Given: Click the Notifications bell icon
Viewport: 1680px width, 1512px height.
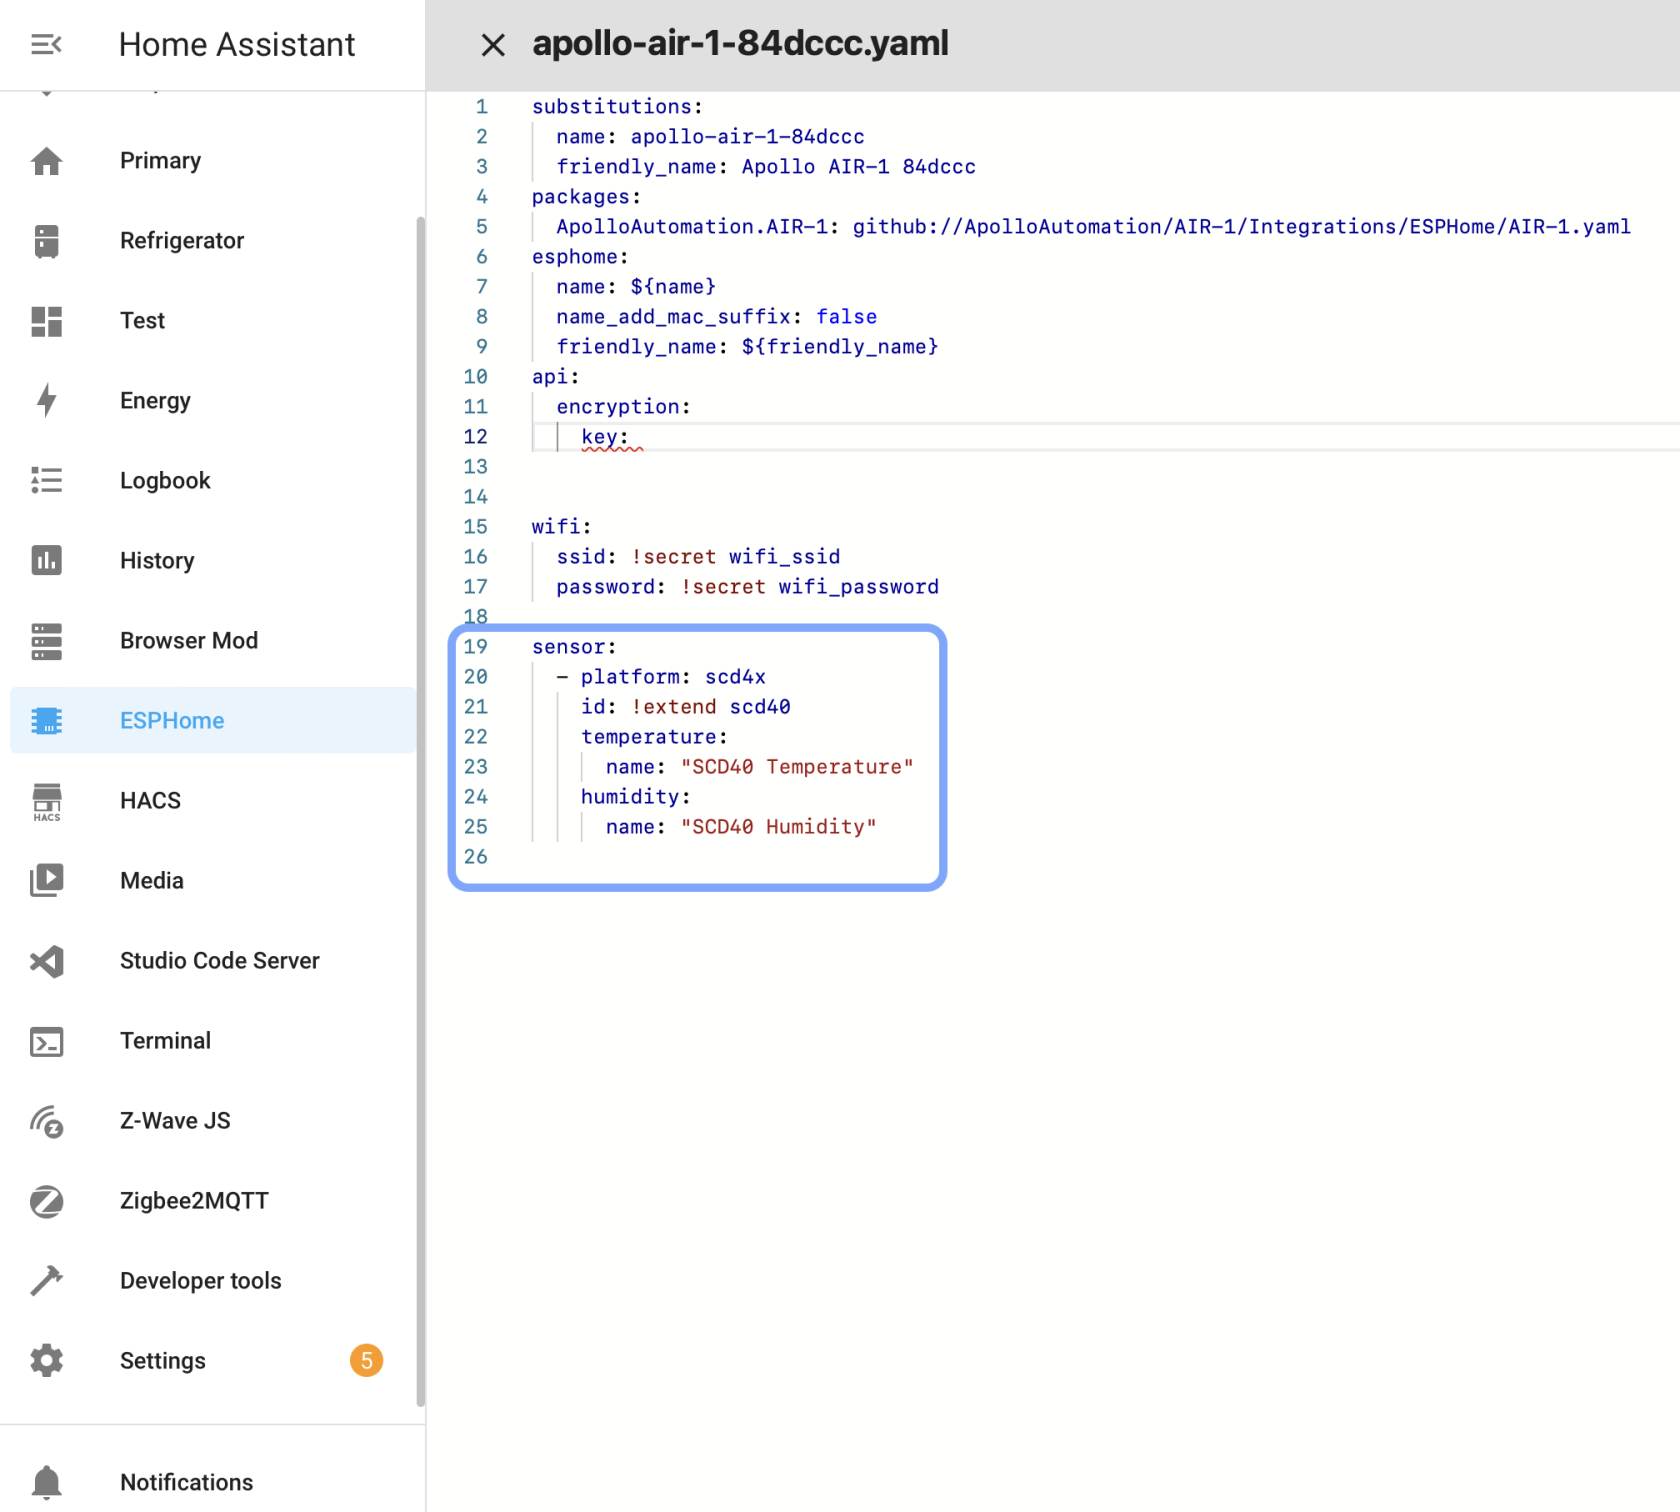Looking at the screenshot, I should coord(46,1482).
